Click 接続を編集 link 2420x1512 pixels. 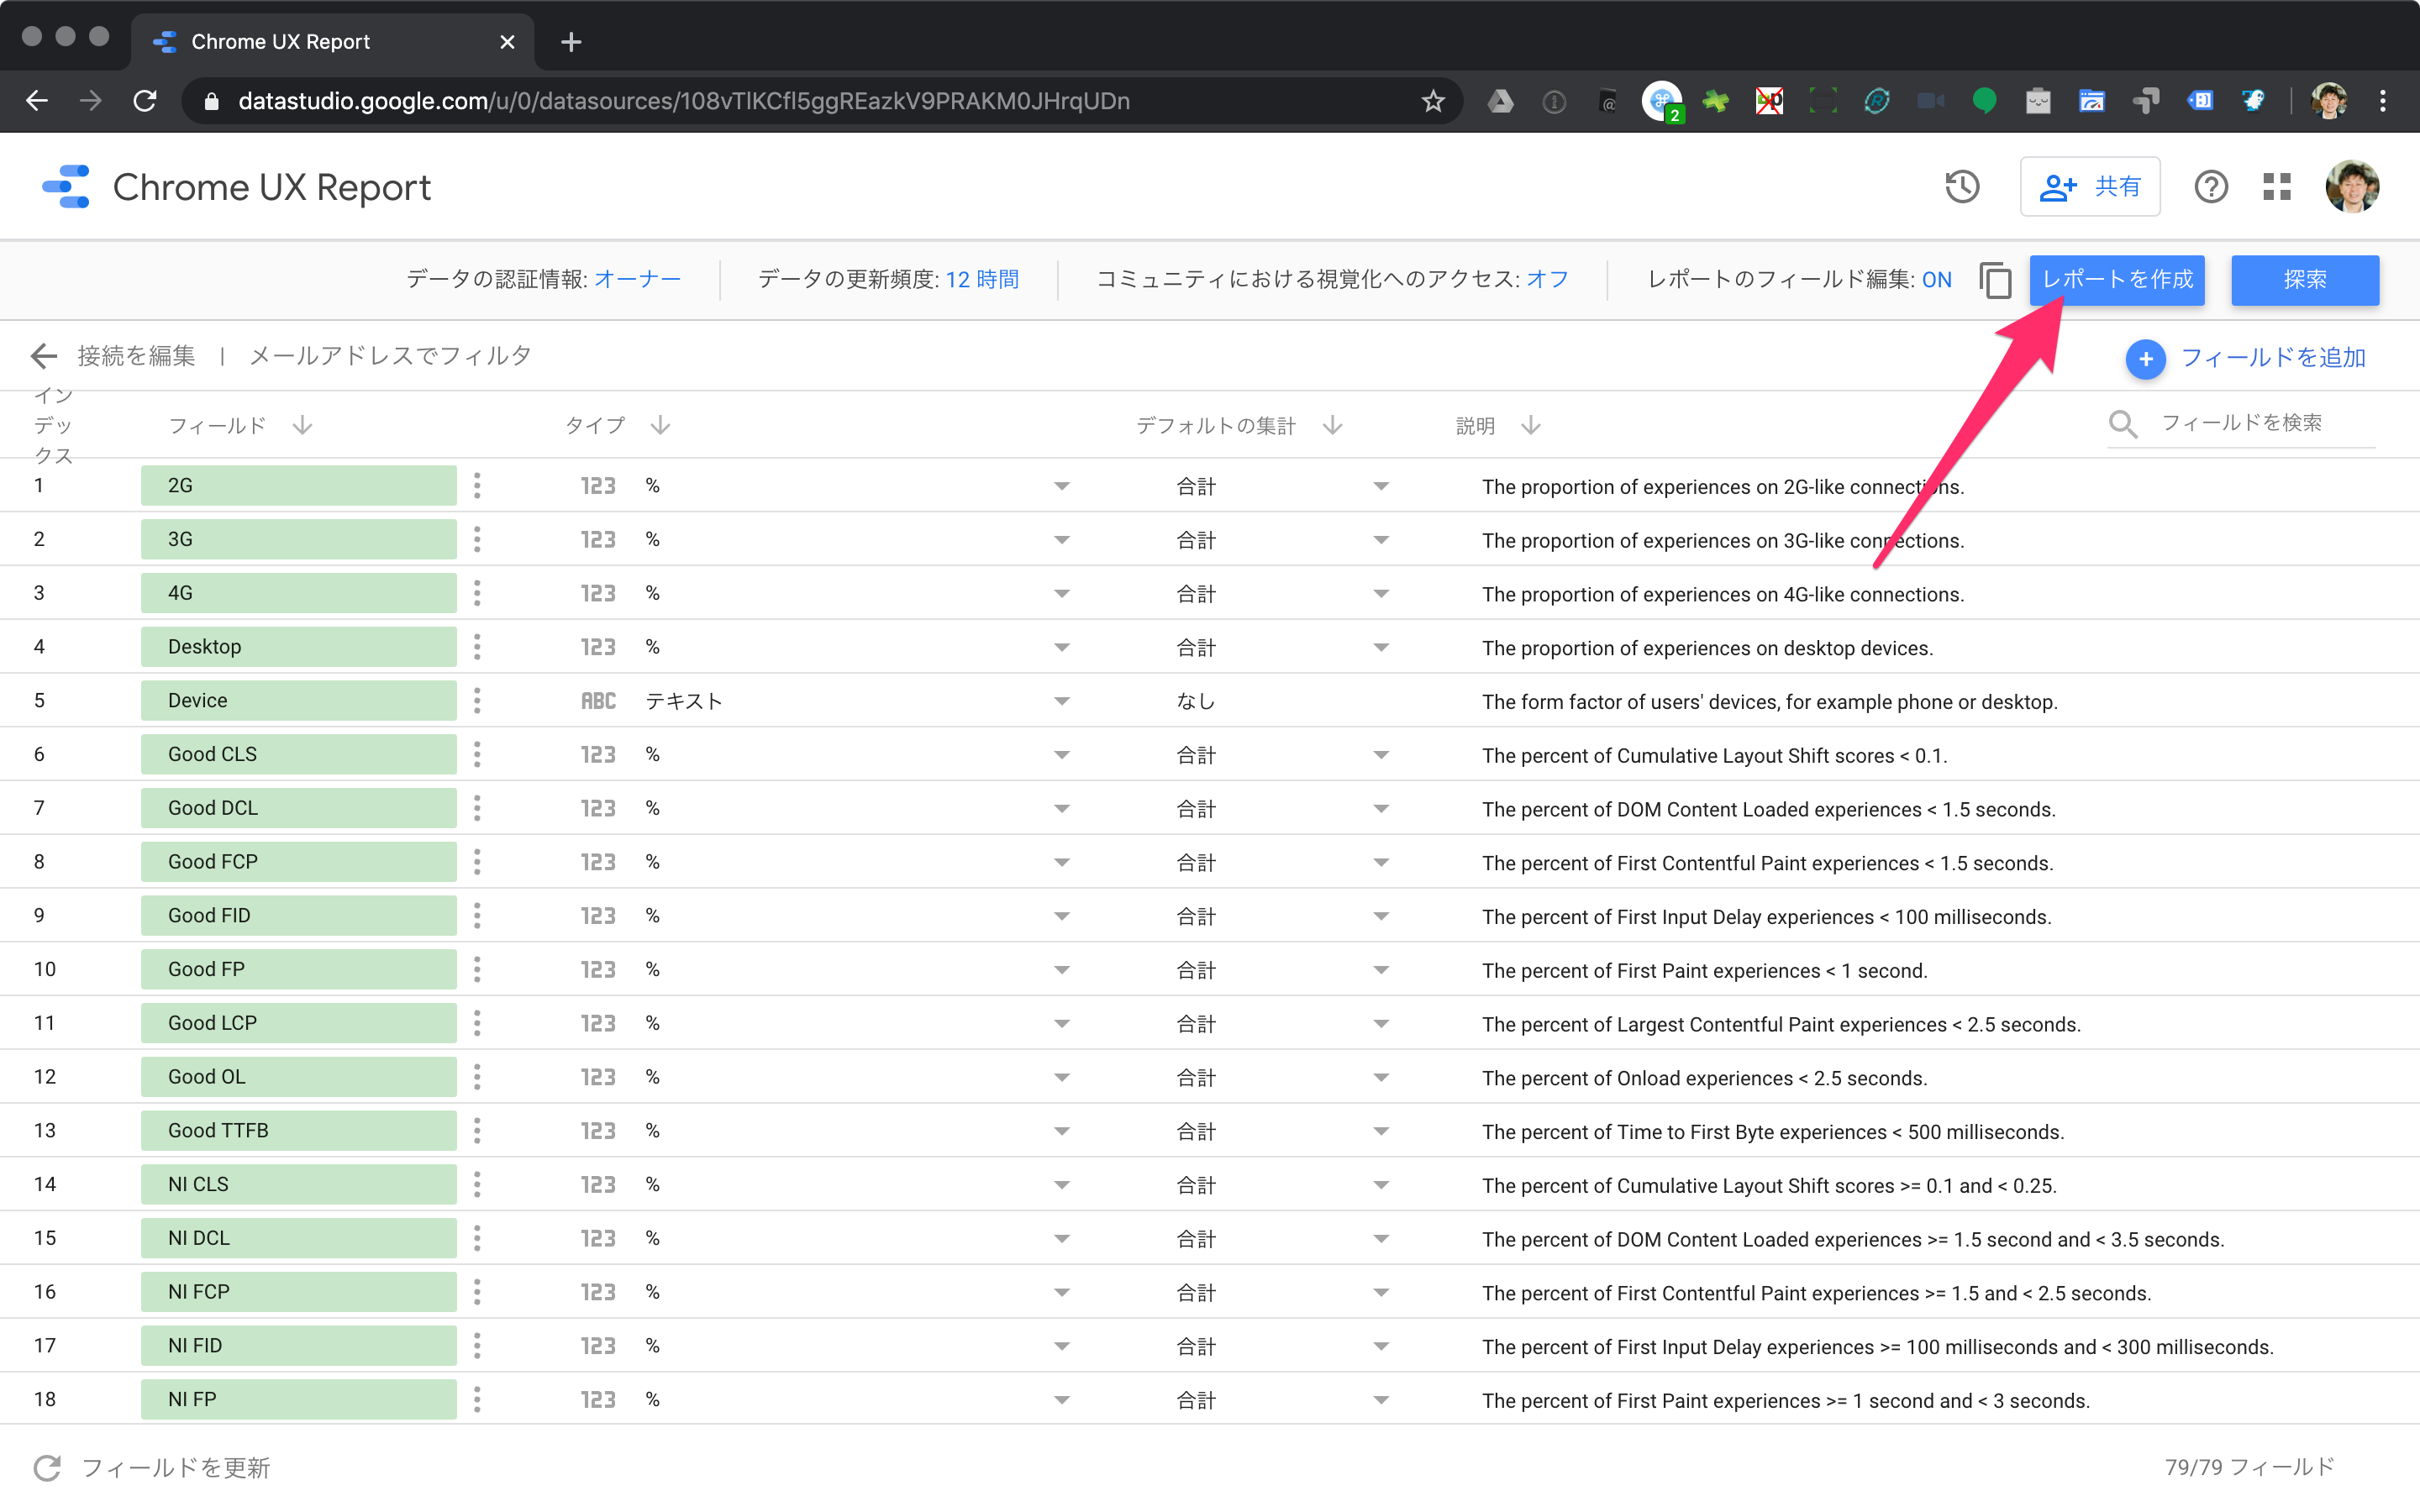click(136, 356)
